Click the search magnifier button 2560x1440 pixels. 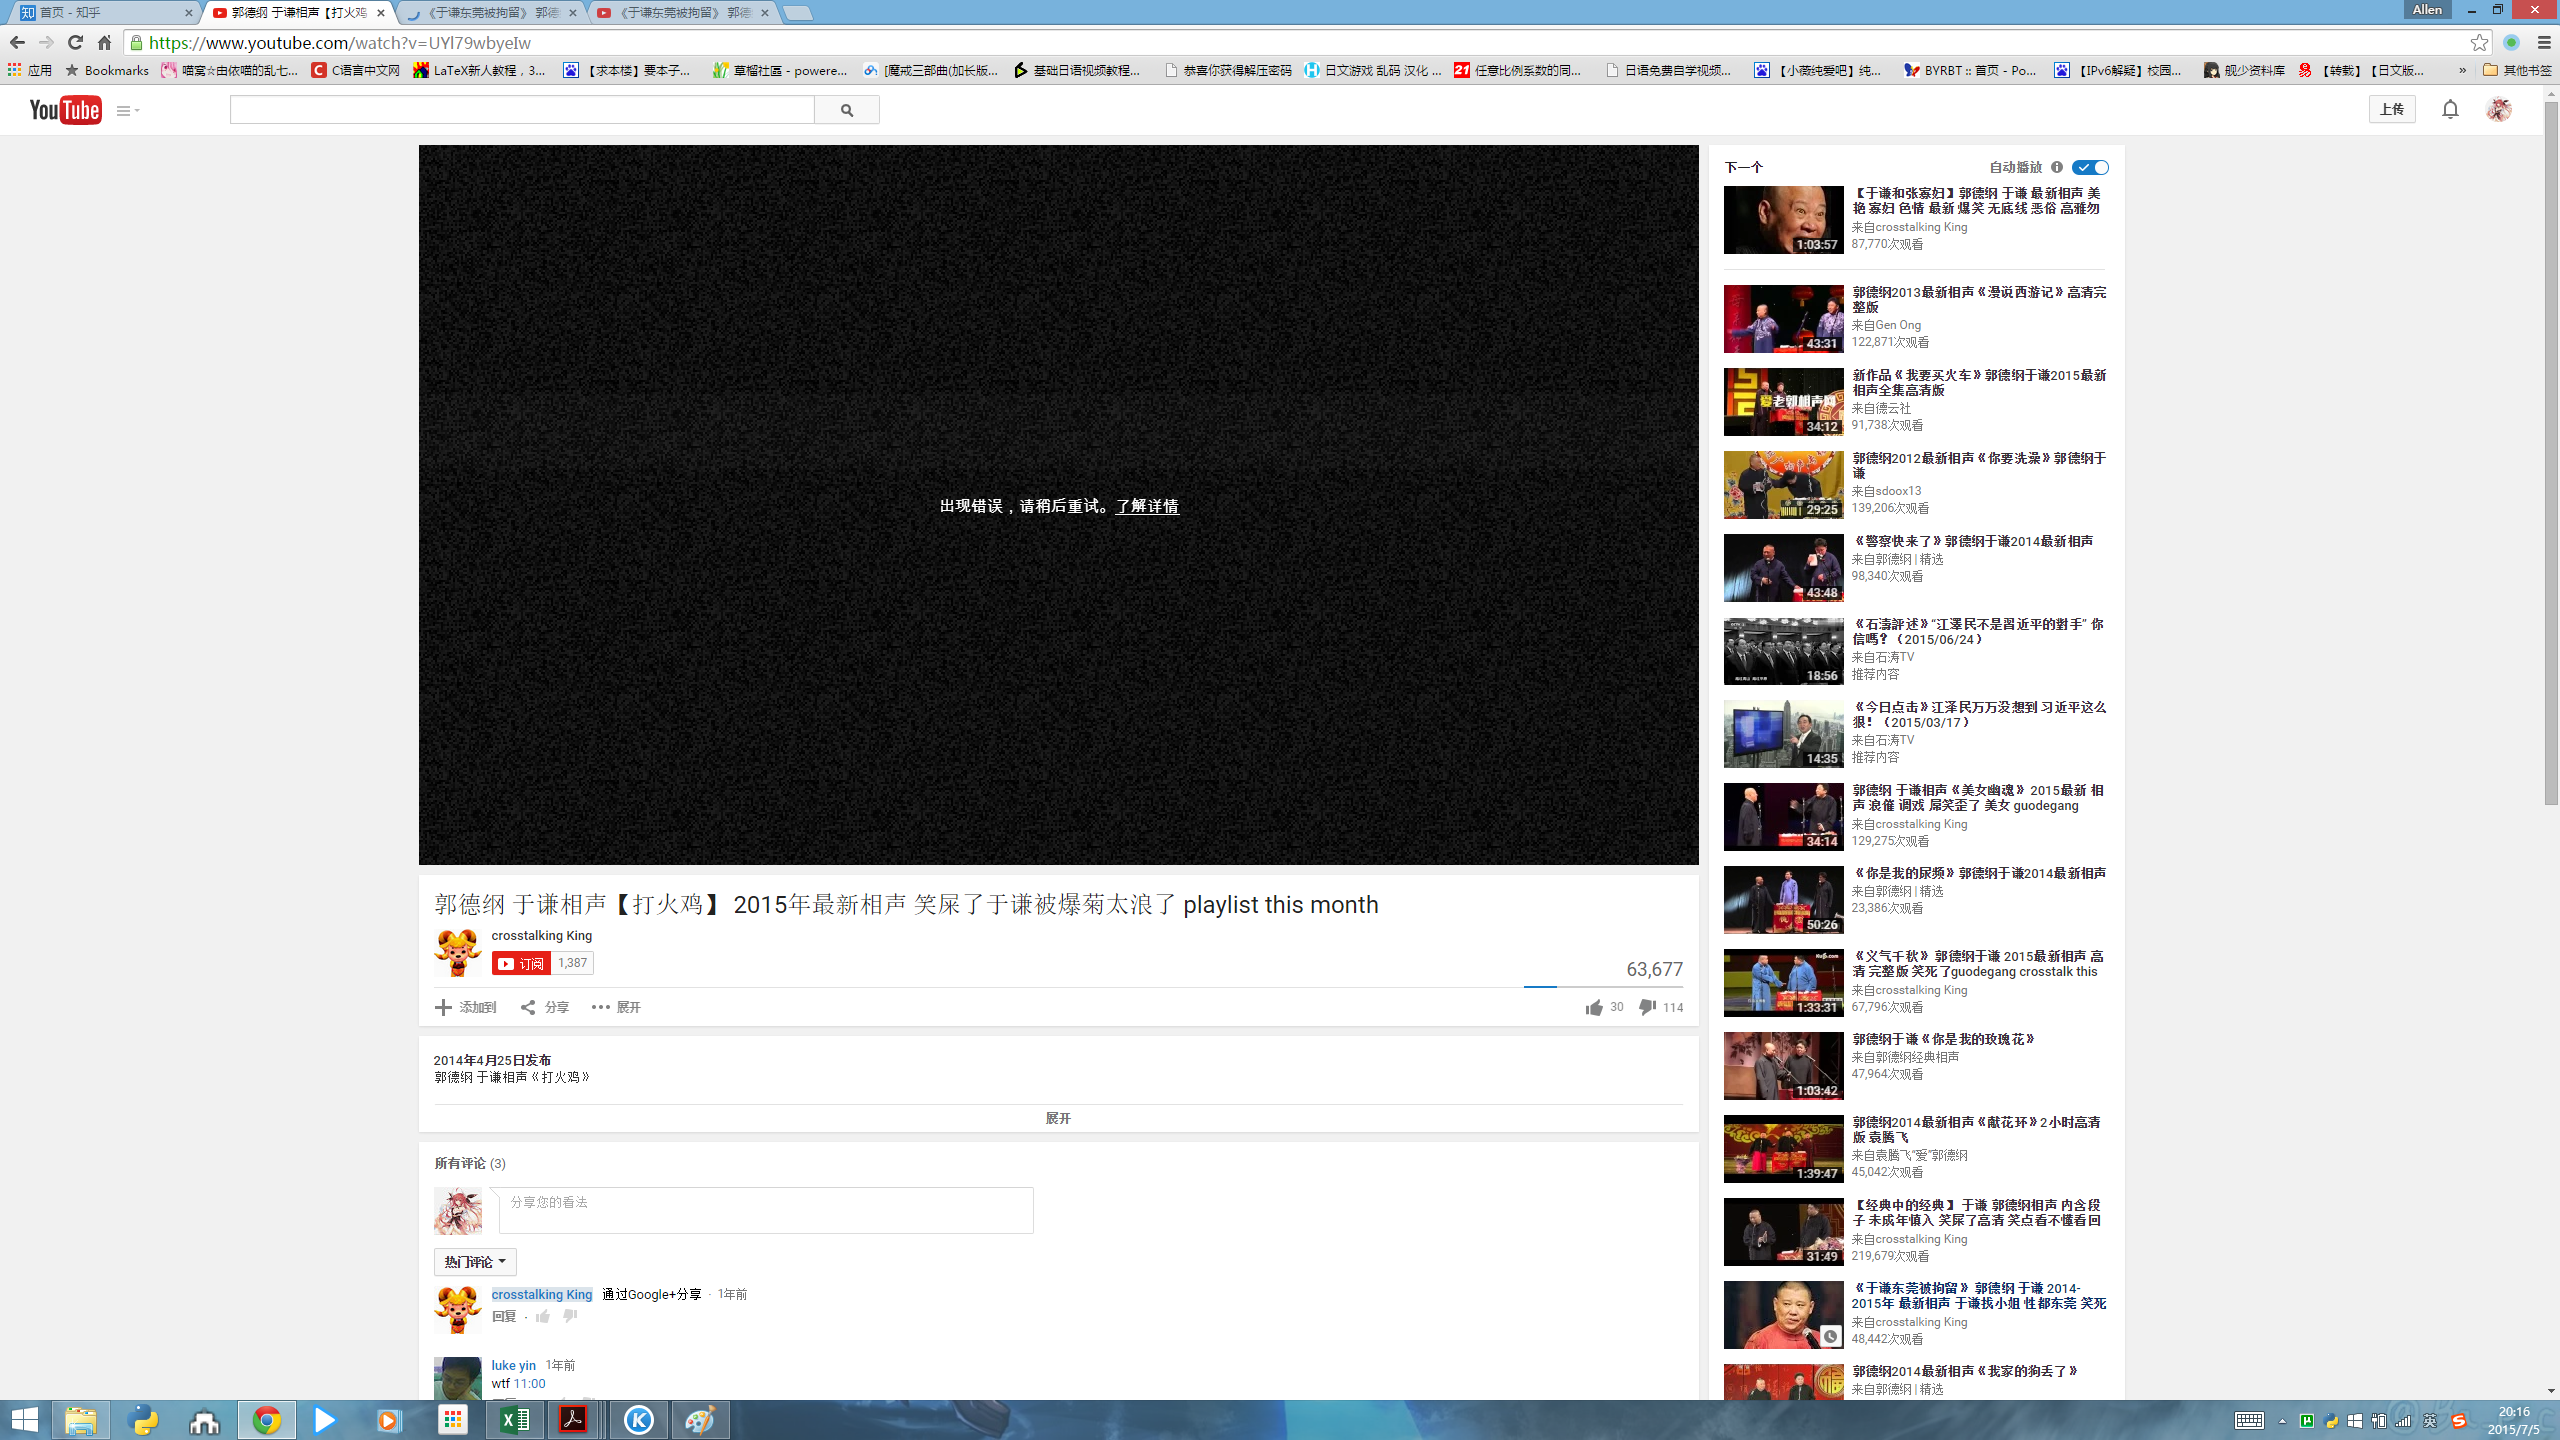[847, 110]
